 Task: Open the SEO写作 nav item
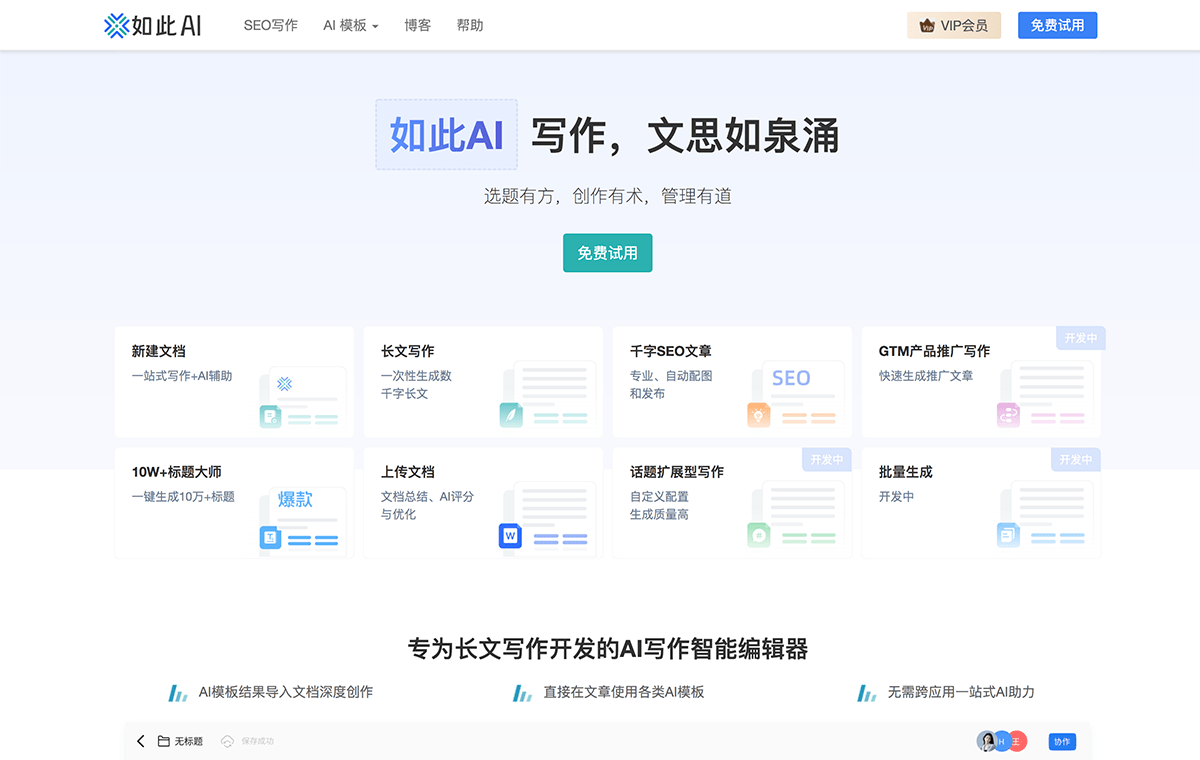pos(270,26)
